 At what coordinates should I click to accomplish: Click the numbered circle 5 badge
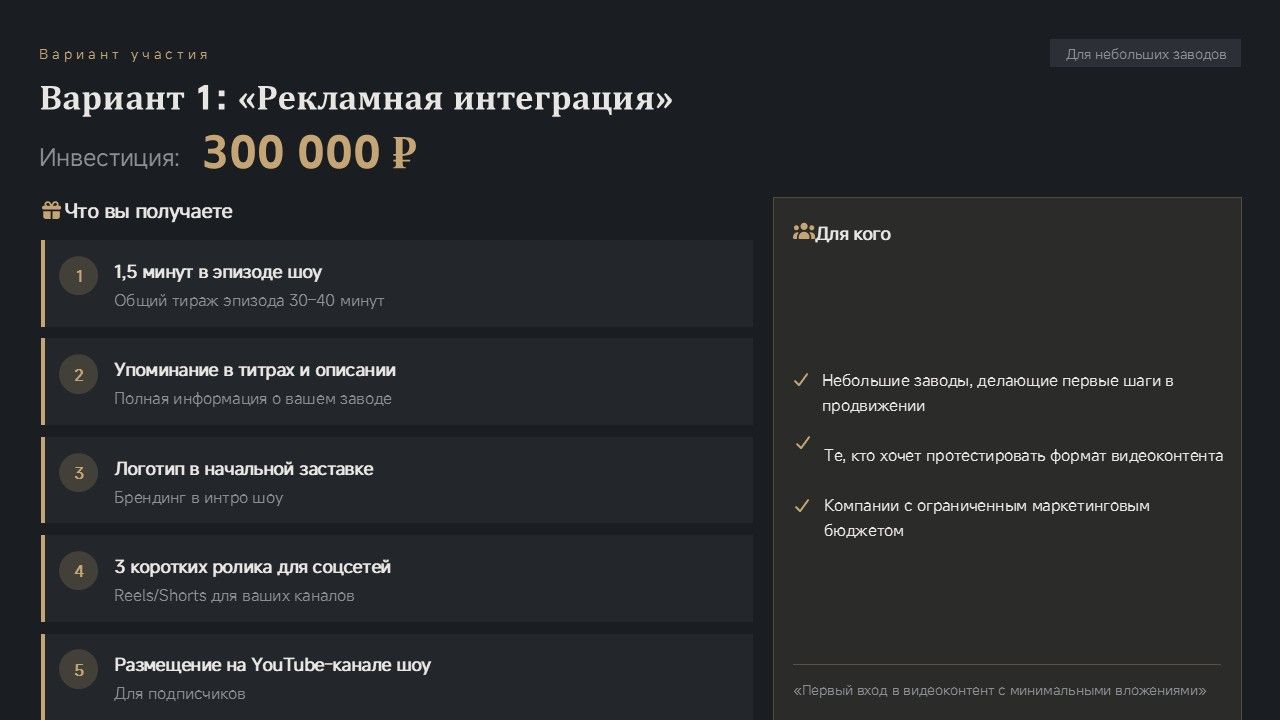pos(79,669)
